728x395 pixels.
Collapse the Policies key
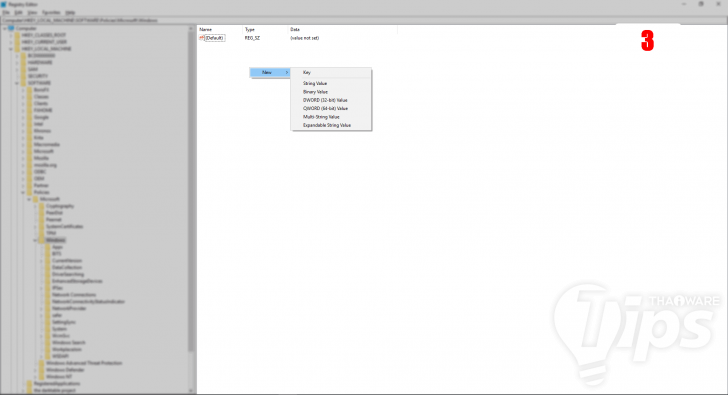click(x=23, y=192)
